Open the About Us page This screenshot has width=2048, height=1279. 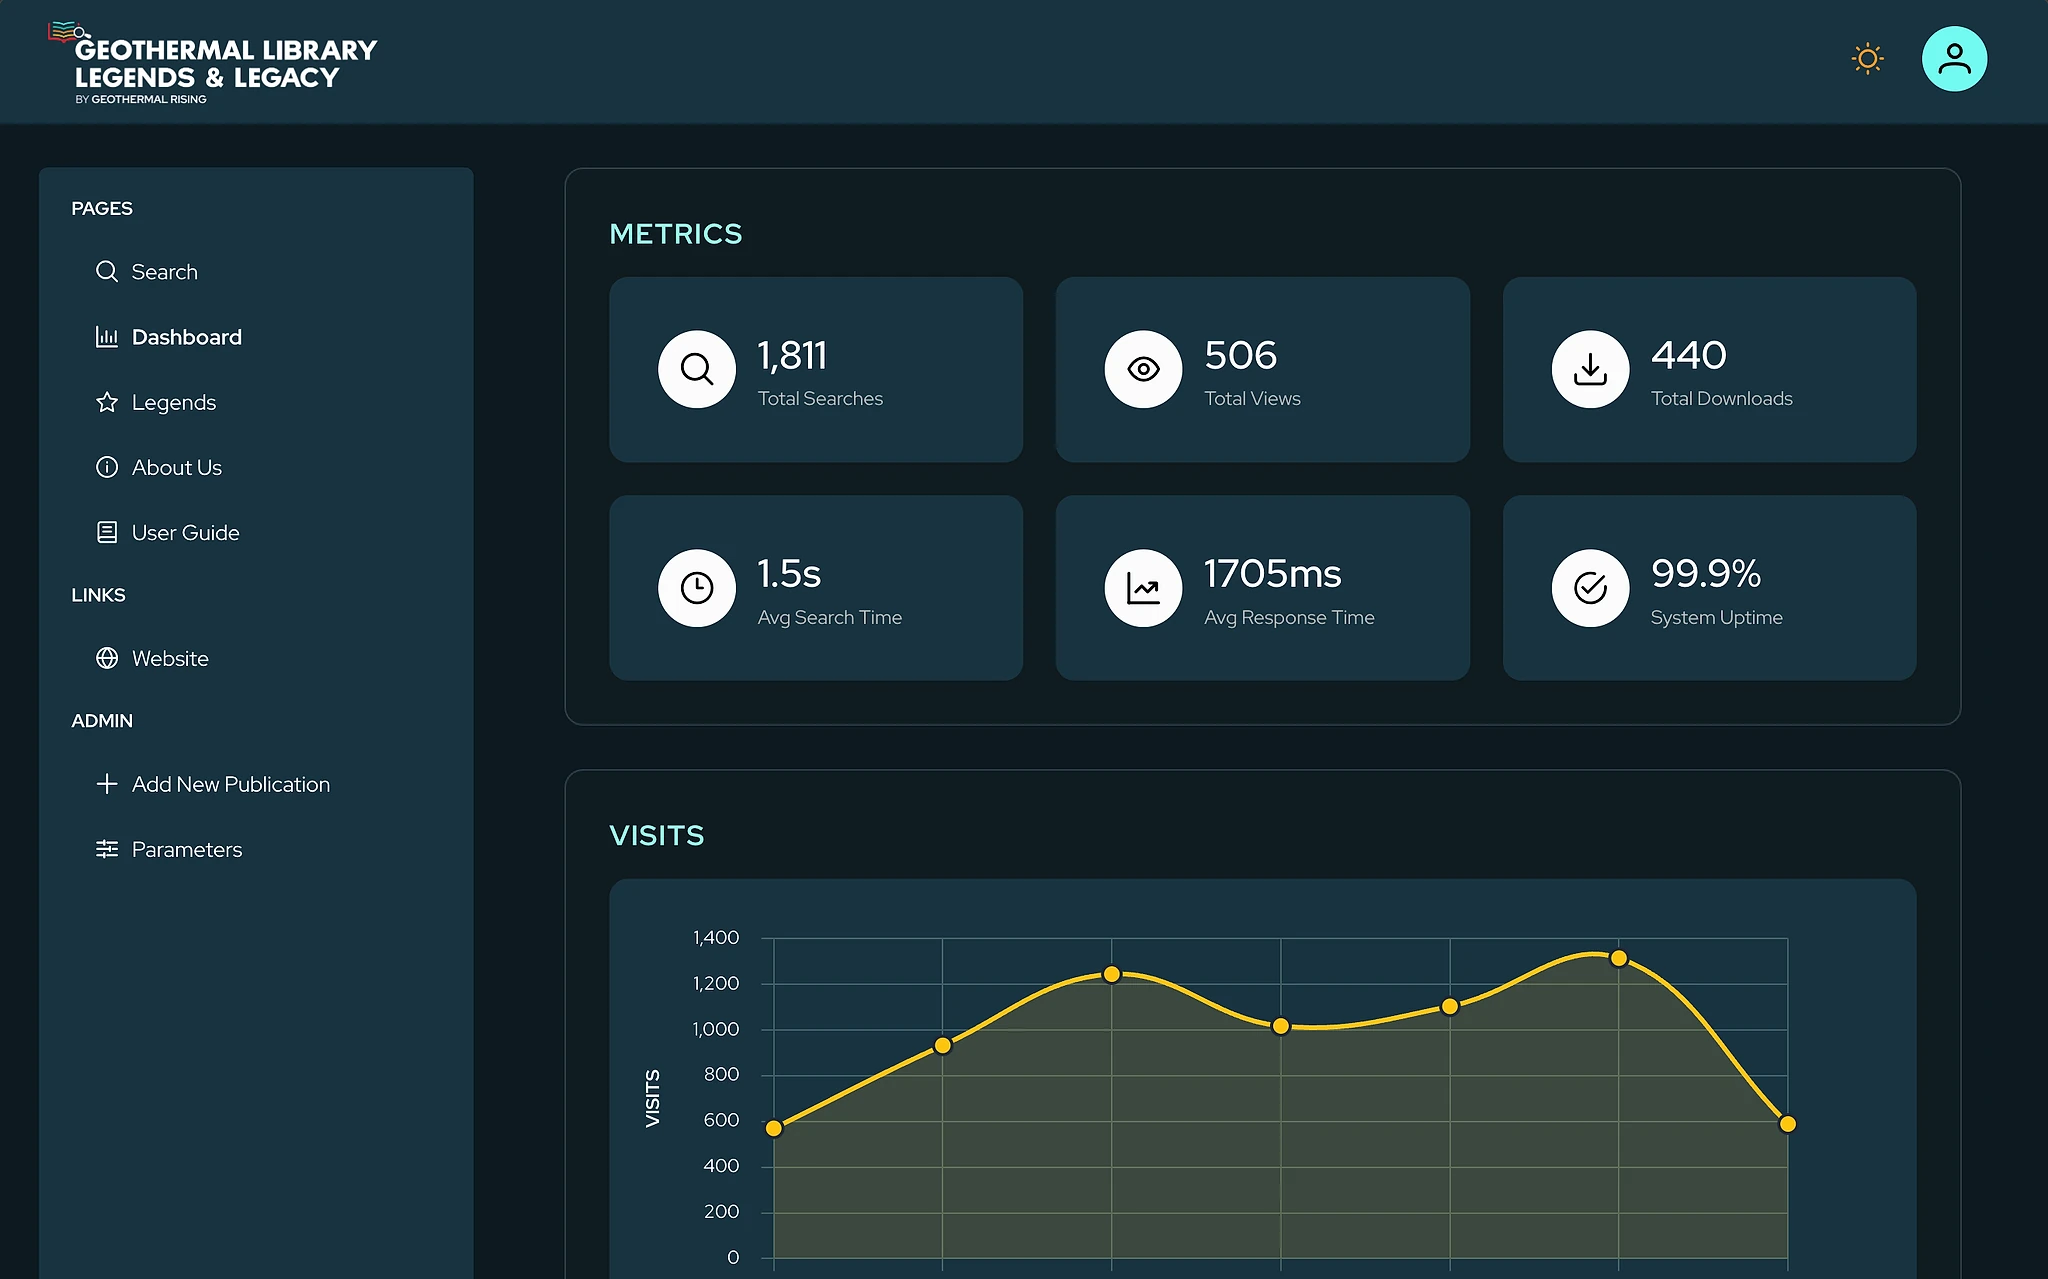pyautogui.click(x=176, y=467)
